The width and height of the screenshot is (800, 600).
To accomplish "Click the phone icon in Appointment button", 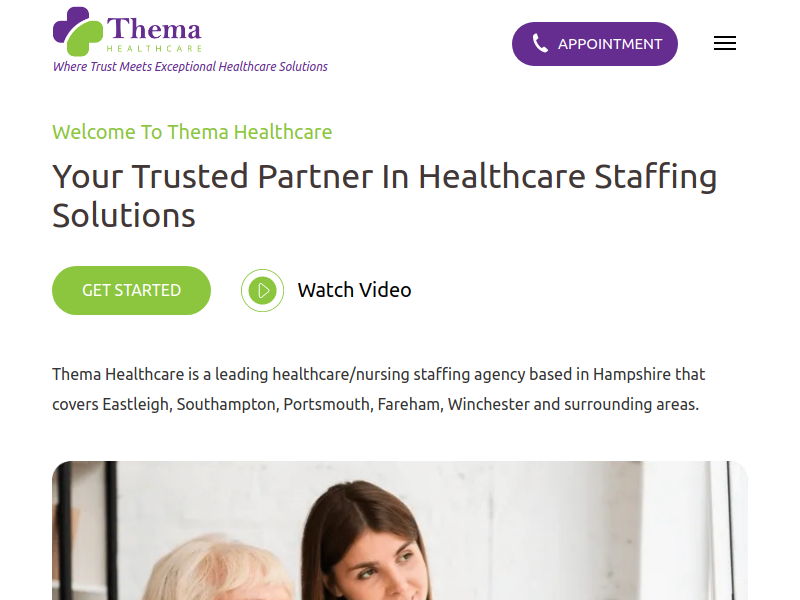I will (x=540, y=43).
